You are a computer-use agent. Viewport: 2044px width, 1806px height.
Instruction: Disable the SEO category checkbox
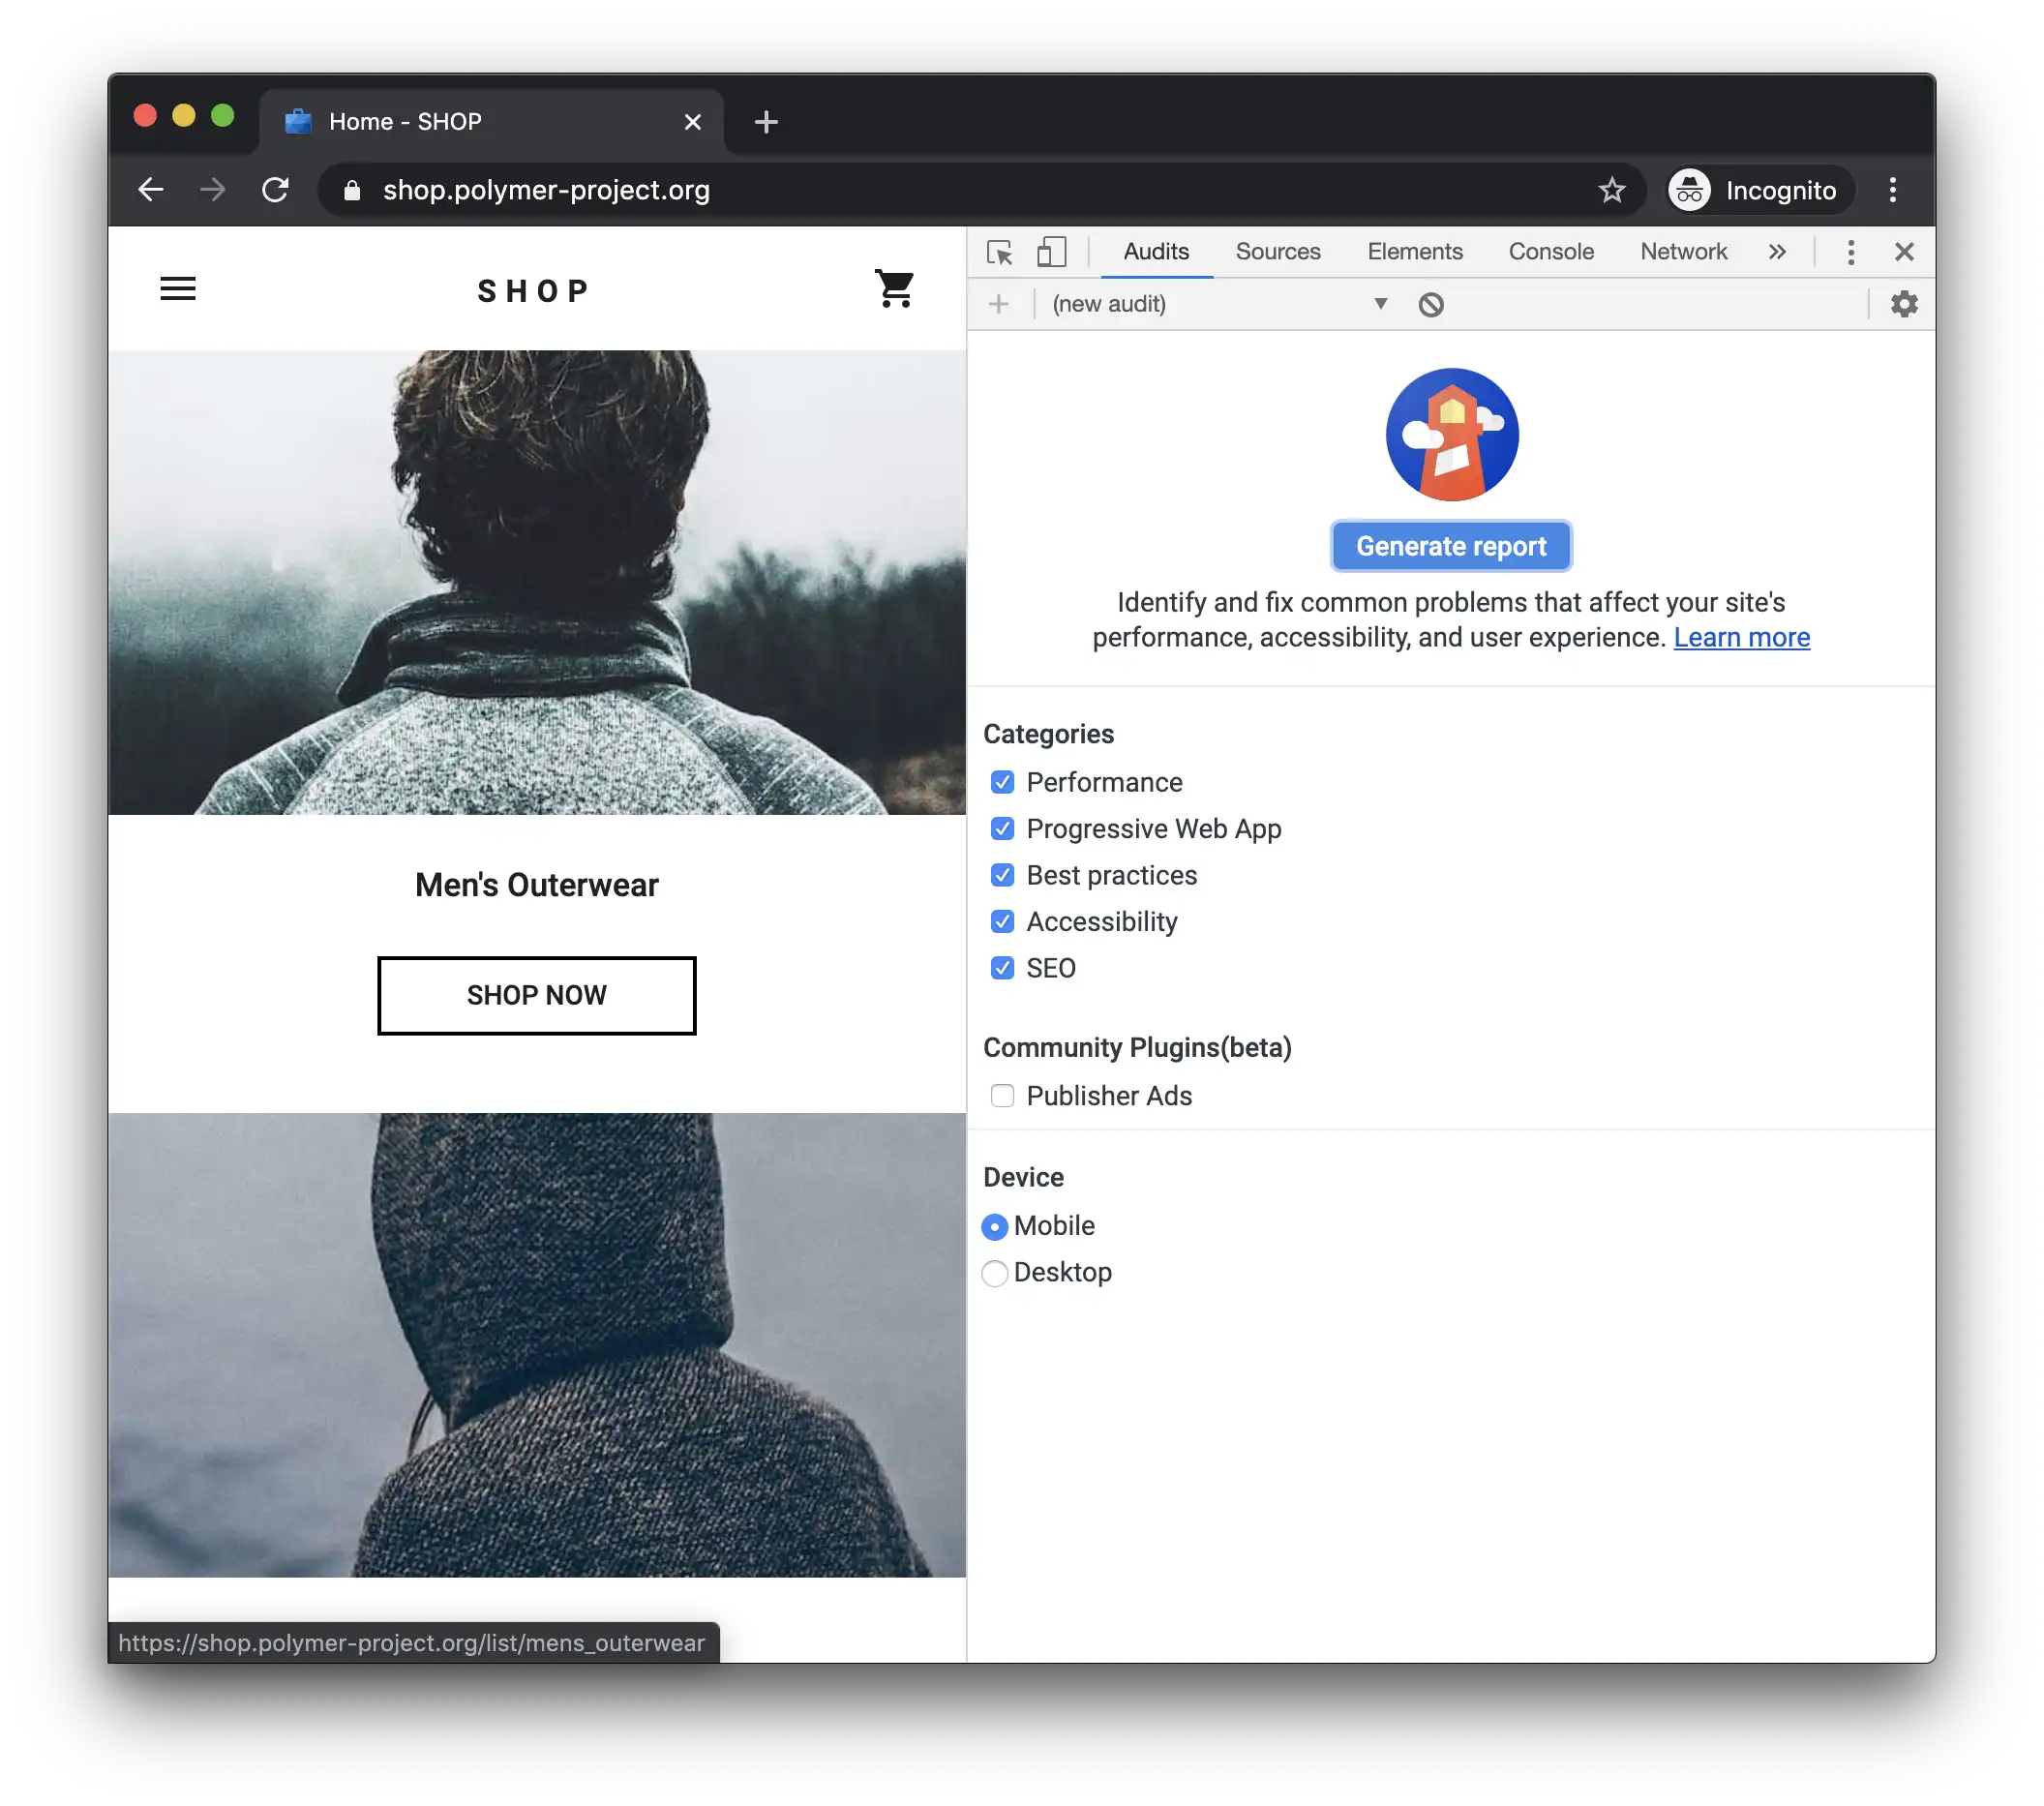pos(1002,968)
